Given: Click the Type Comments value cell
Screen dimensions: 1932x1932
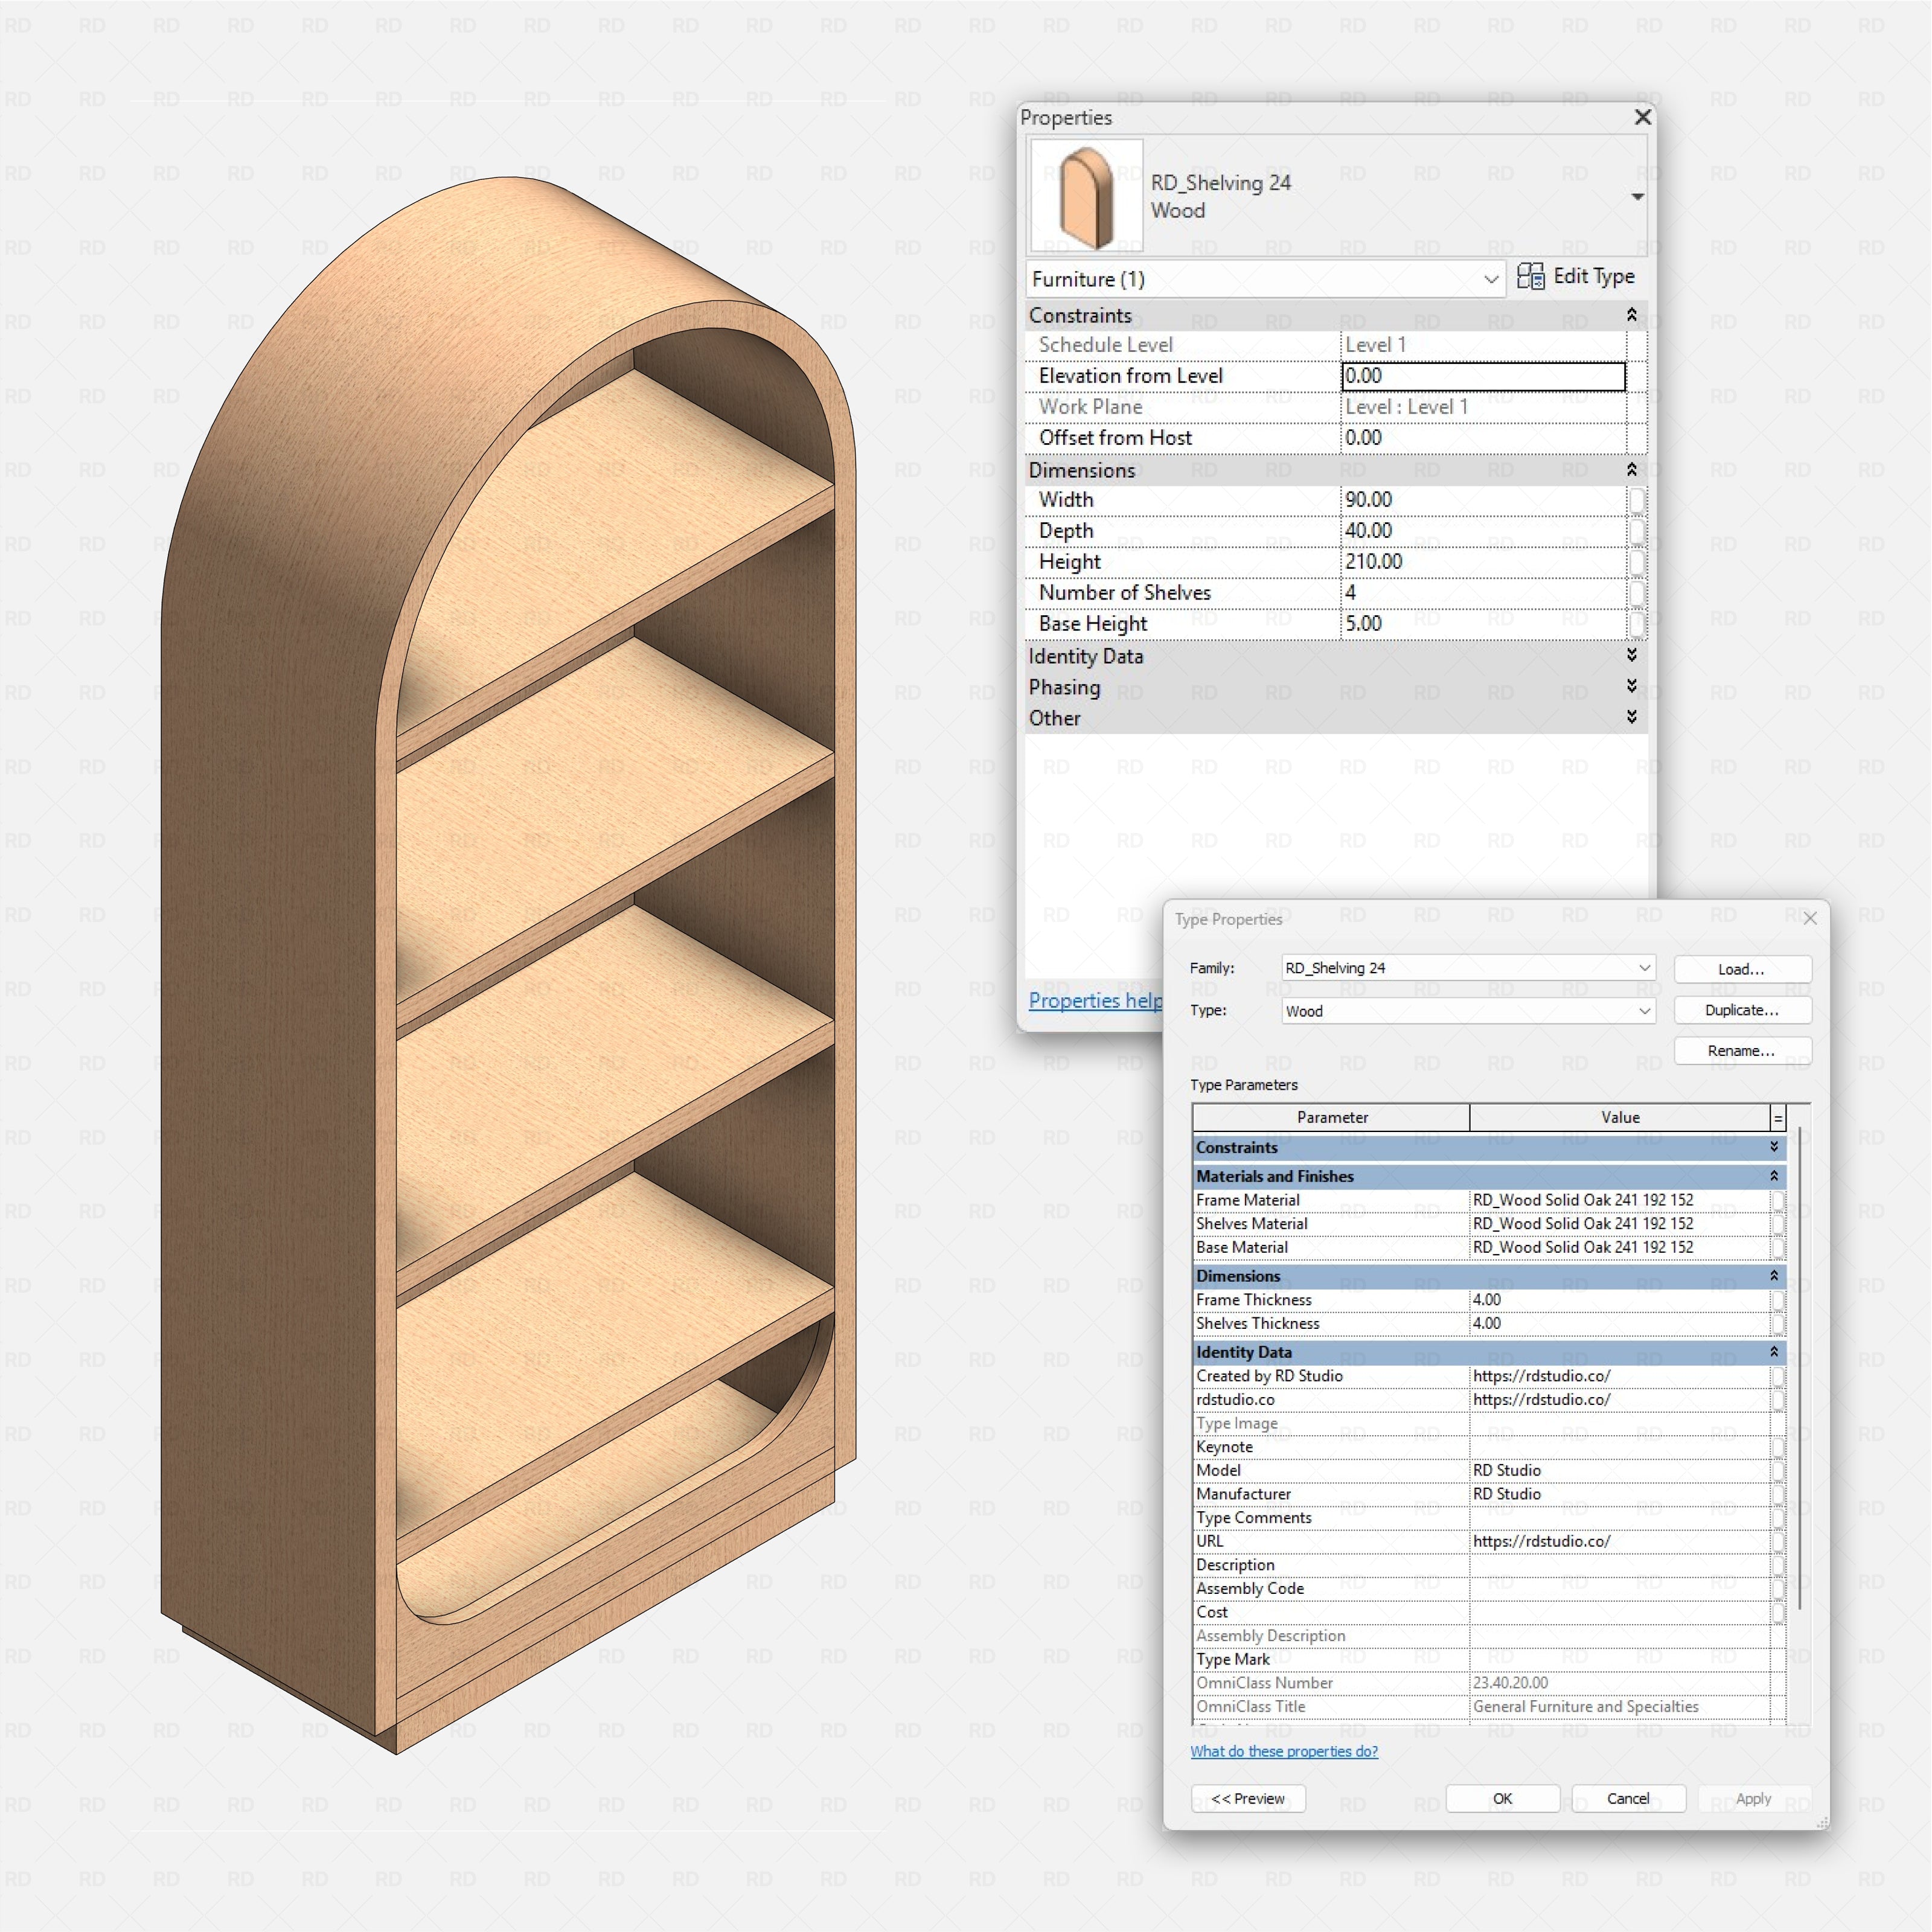Looking at the screenshot, I should pyautogui.click(x=1619, y=1518).
